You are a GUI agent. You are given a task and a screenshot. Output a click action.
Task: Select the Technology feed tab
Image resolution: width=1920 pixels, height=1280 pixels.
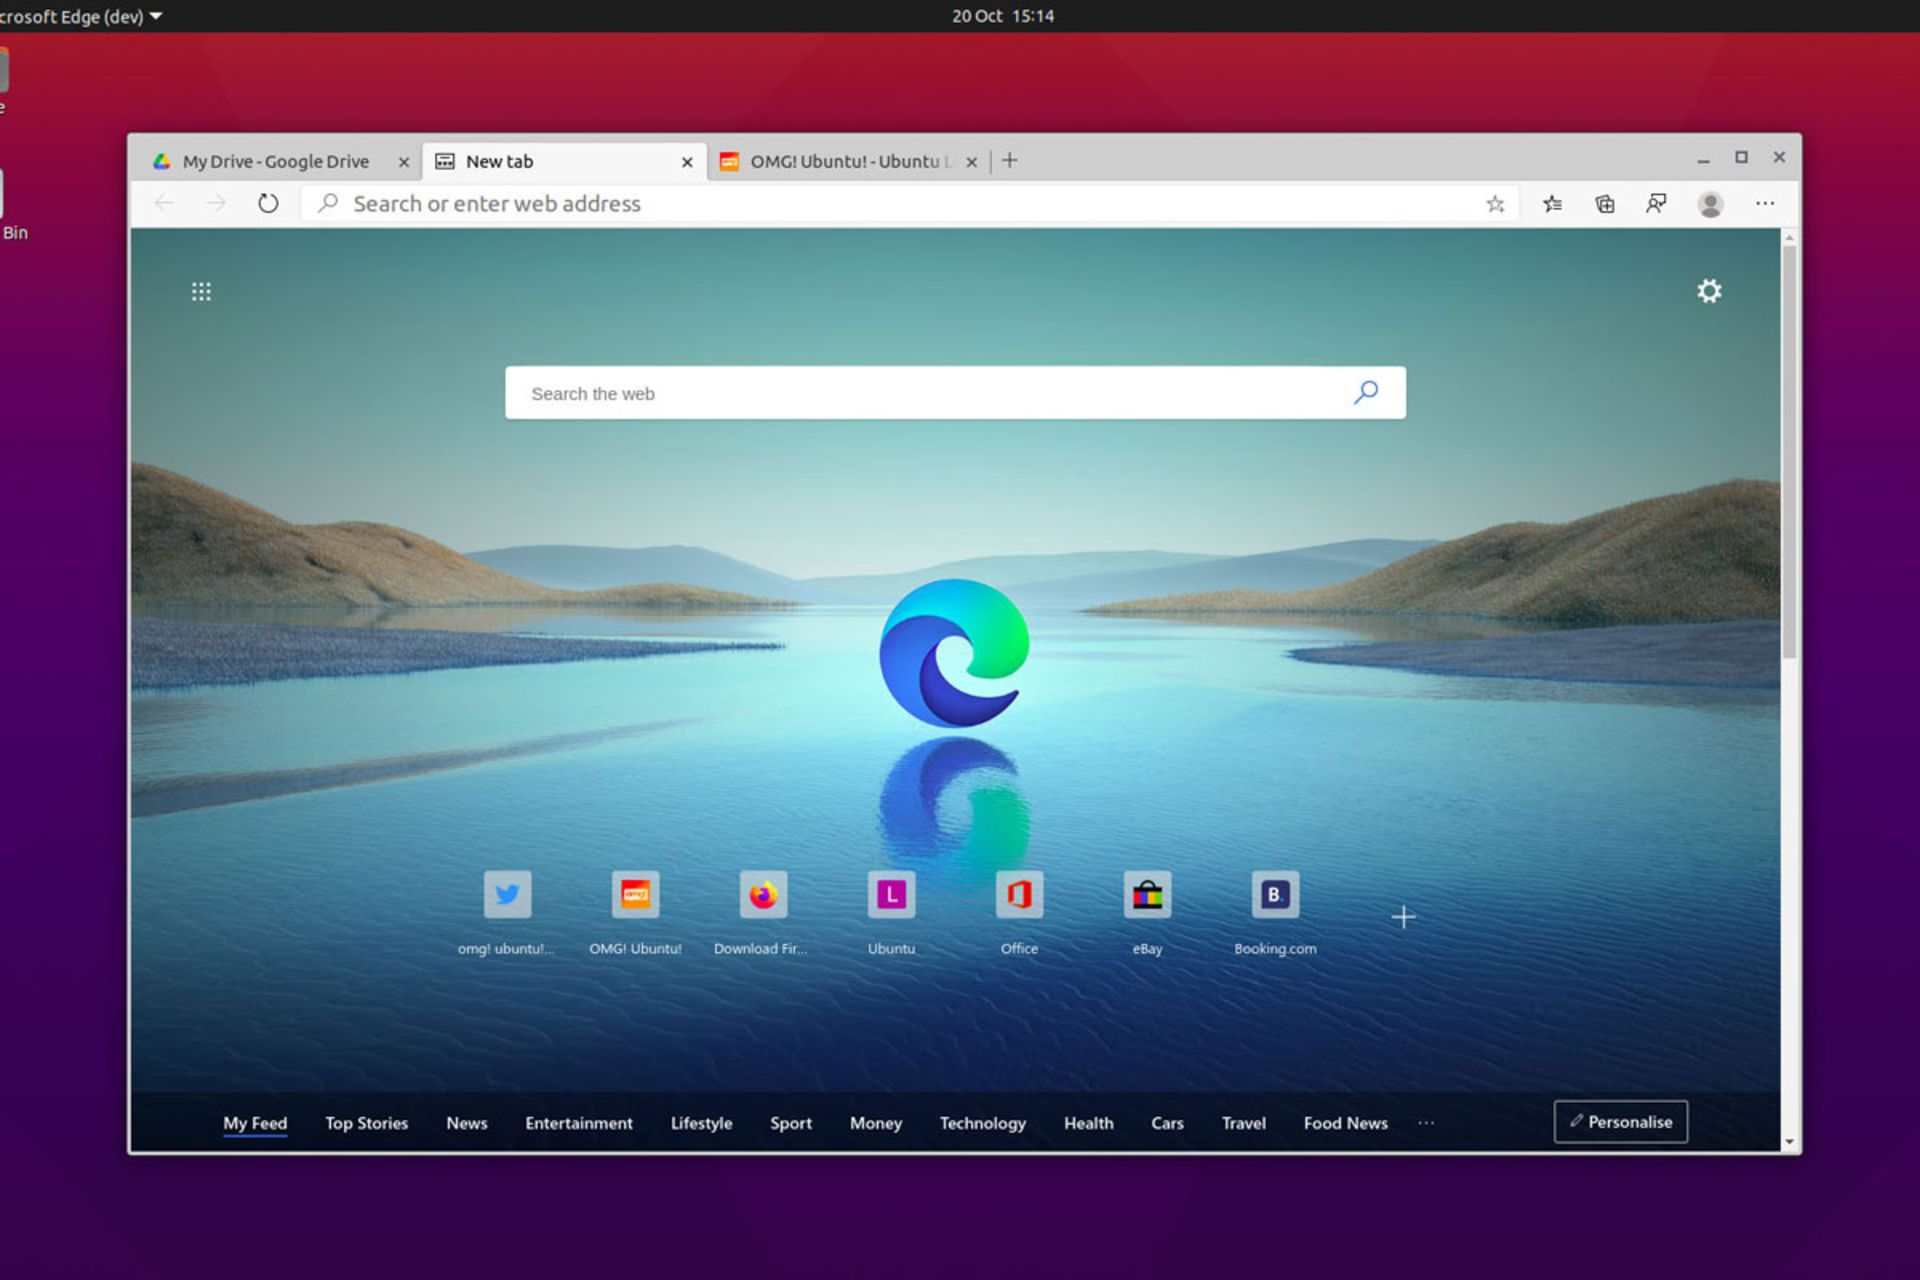[982, 1123]
